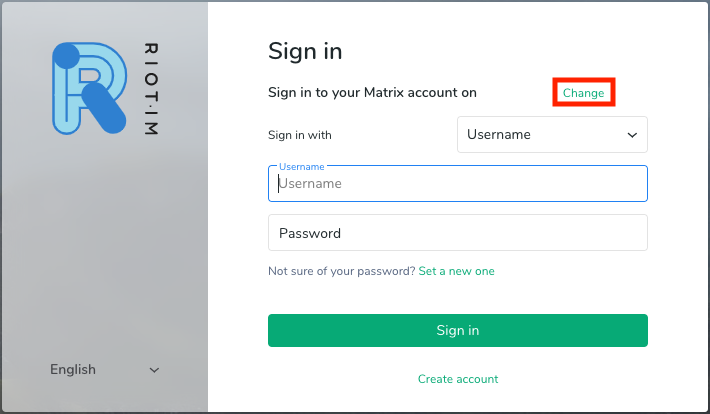Screen dimensions: 710x414
Task: Click the chevron beside English
Action: (154, 370)
